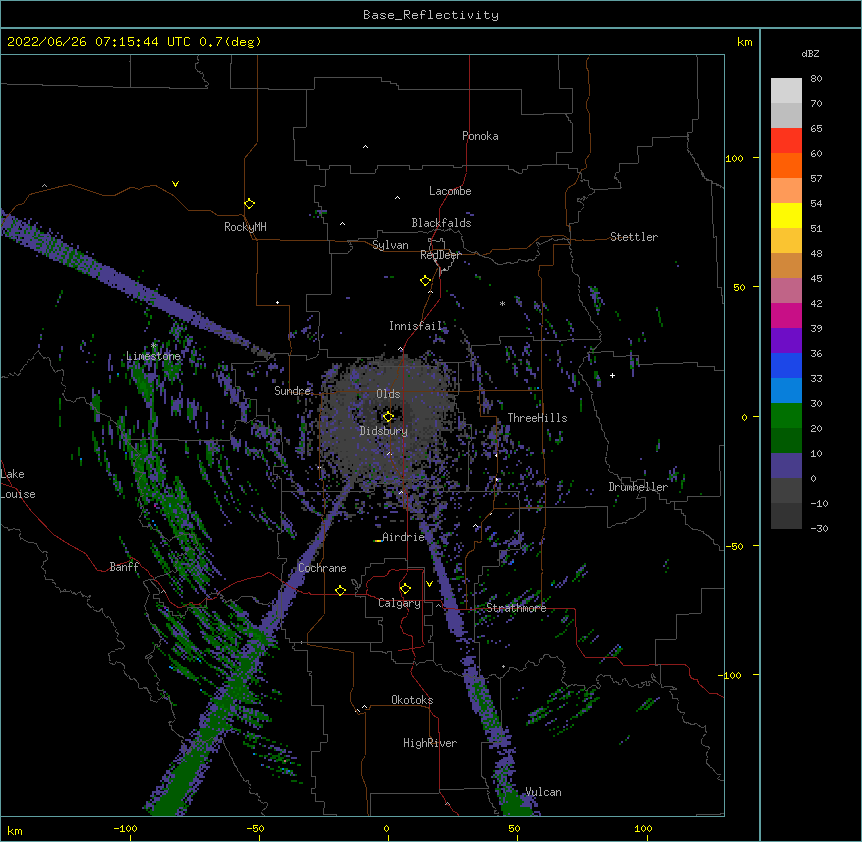Select the 39 dBZ purple legend swatch
862x842 pixels.
[786, 340]
